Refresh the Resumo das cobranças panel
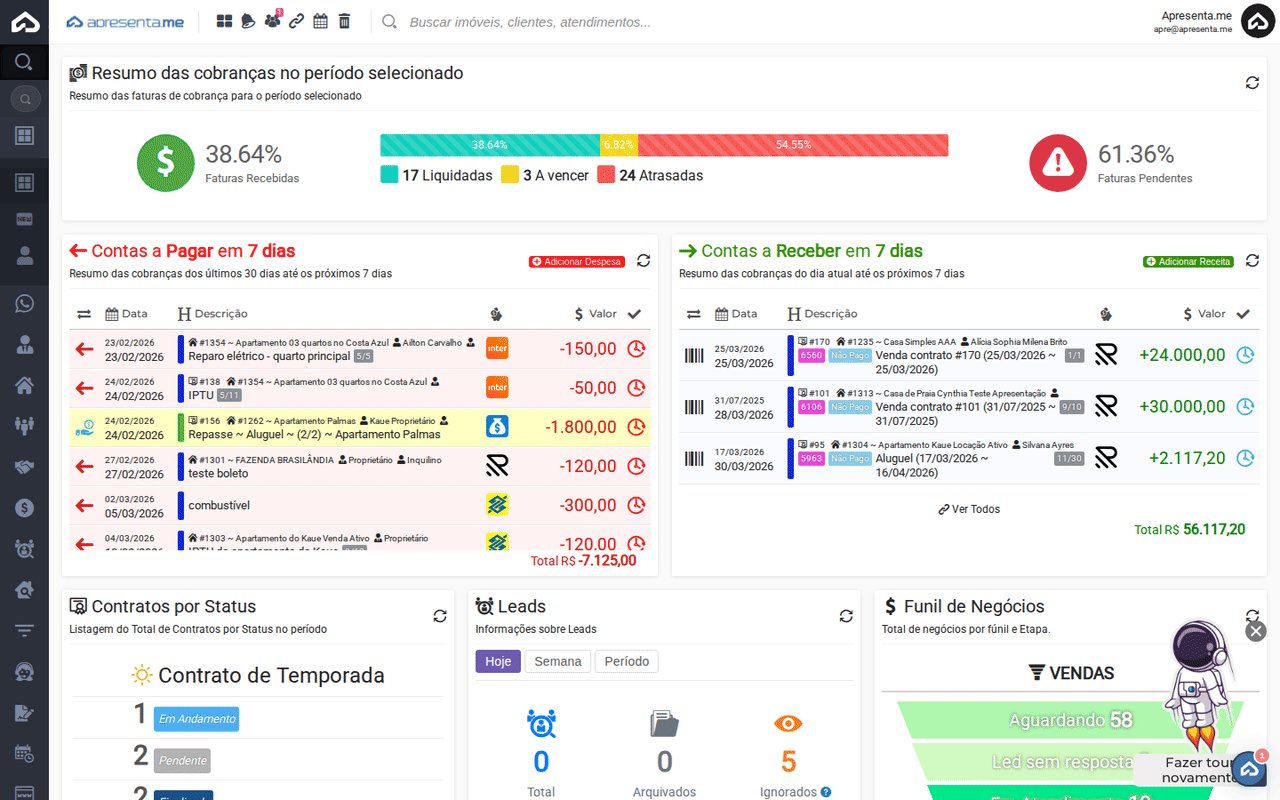1280x800 pixels. click(x=1252, y=83)
